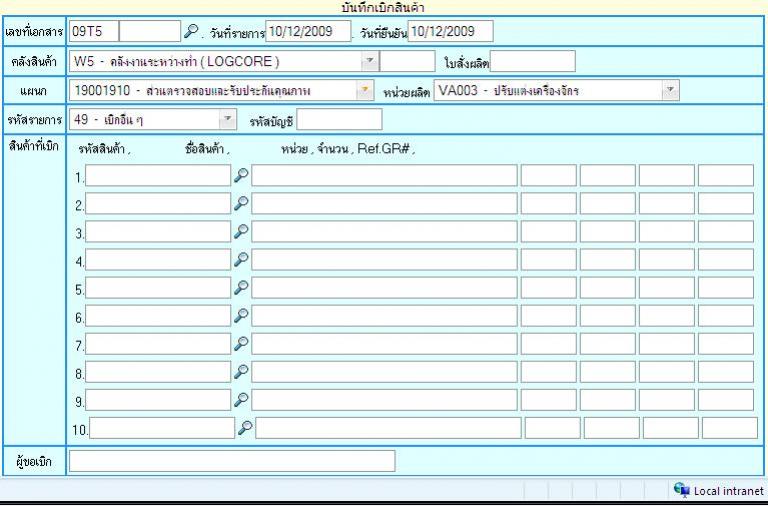The height and width of the screenshot is (506, 768).
Task: Click the document number field after 09T5
Action: point(150,31)
